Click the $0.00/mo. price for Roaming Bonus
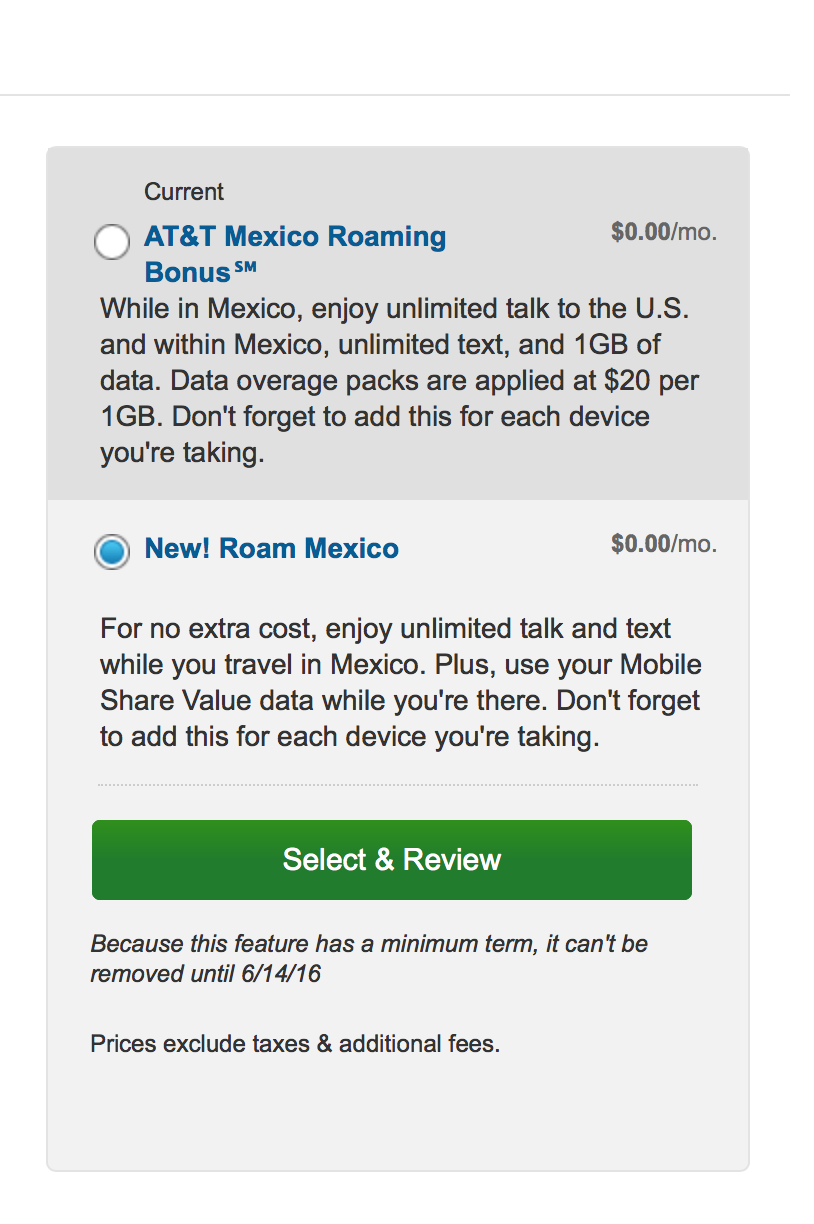814x1224 pixels. [x=663, y=233]
